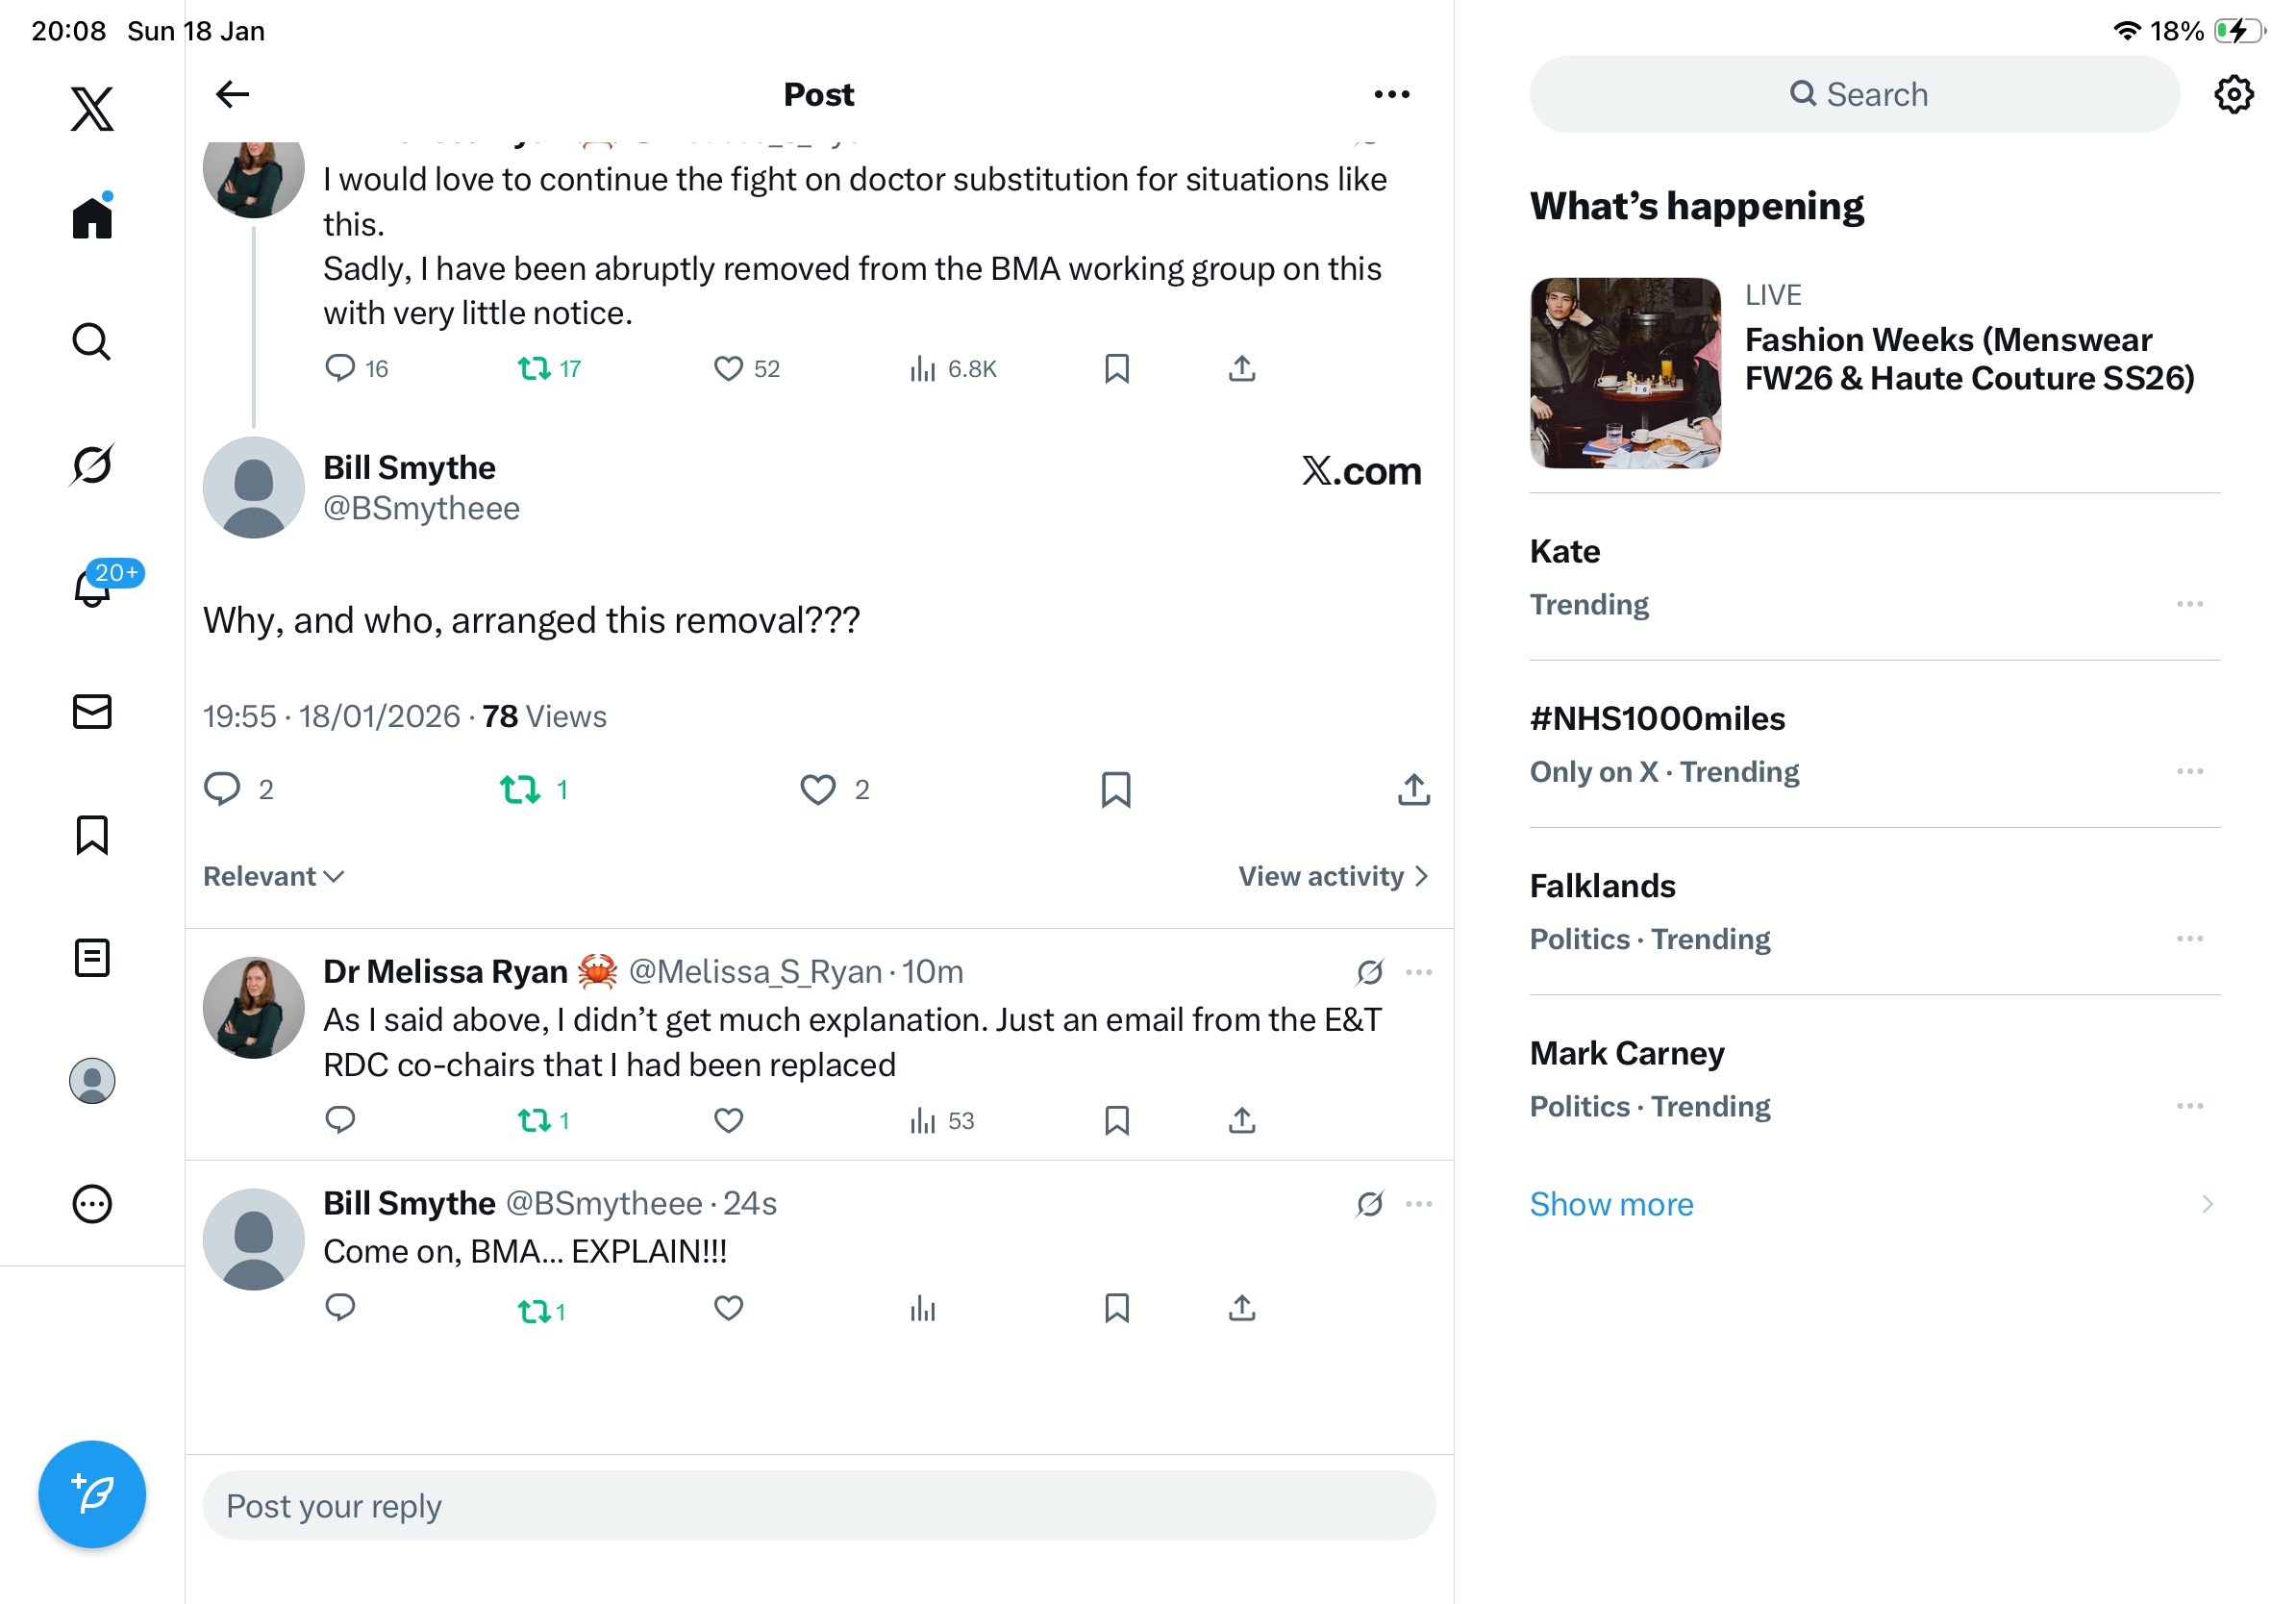The height and width of the screenshot is (1604, 2296).
Task: Open the Notifications bell
Action: [92, 588]
